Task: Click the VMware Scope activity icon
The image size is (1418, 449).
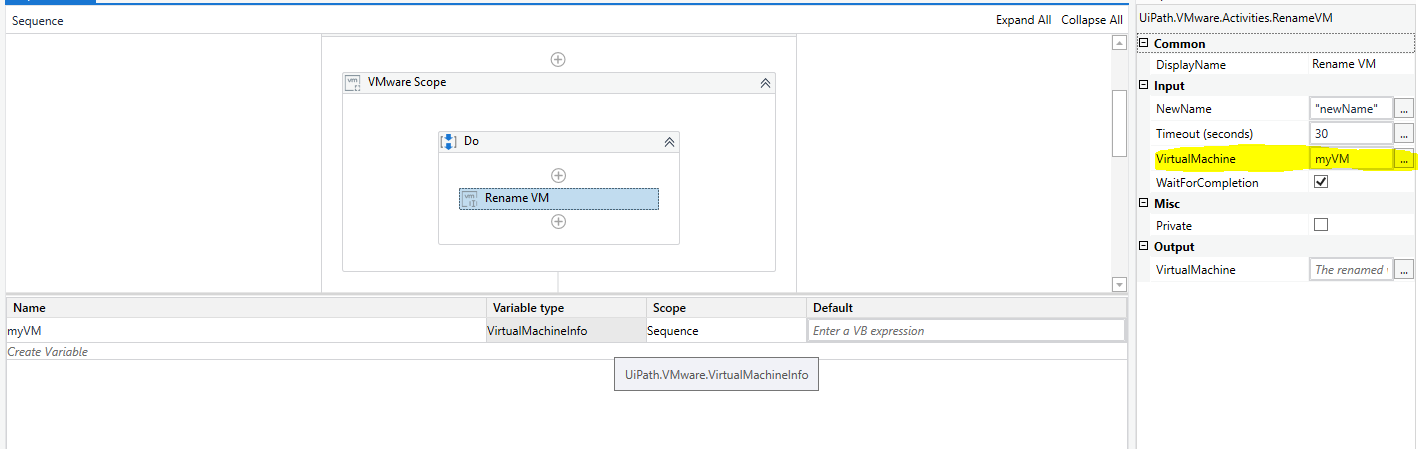Action: [353, 83]
